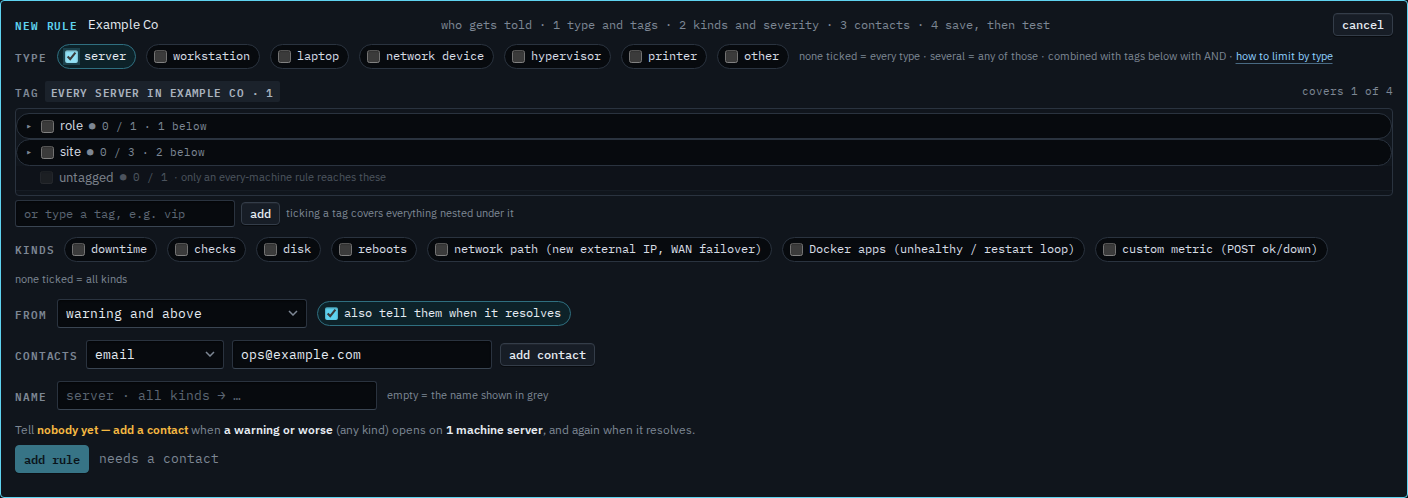
Task: Click the add contact button
Action: 547,355
